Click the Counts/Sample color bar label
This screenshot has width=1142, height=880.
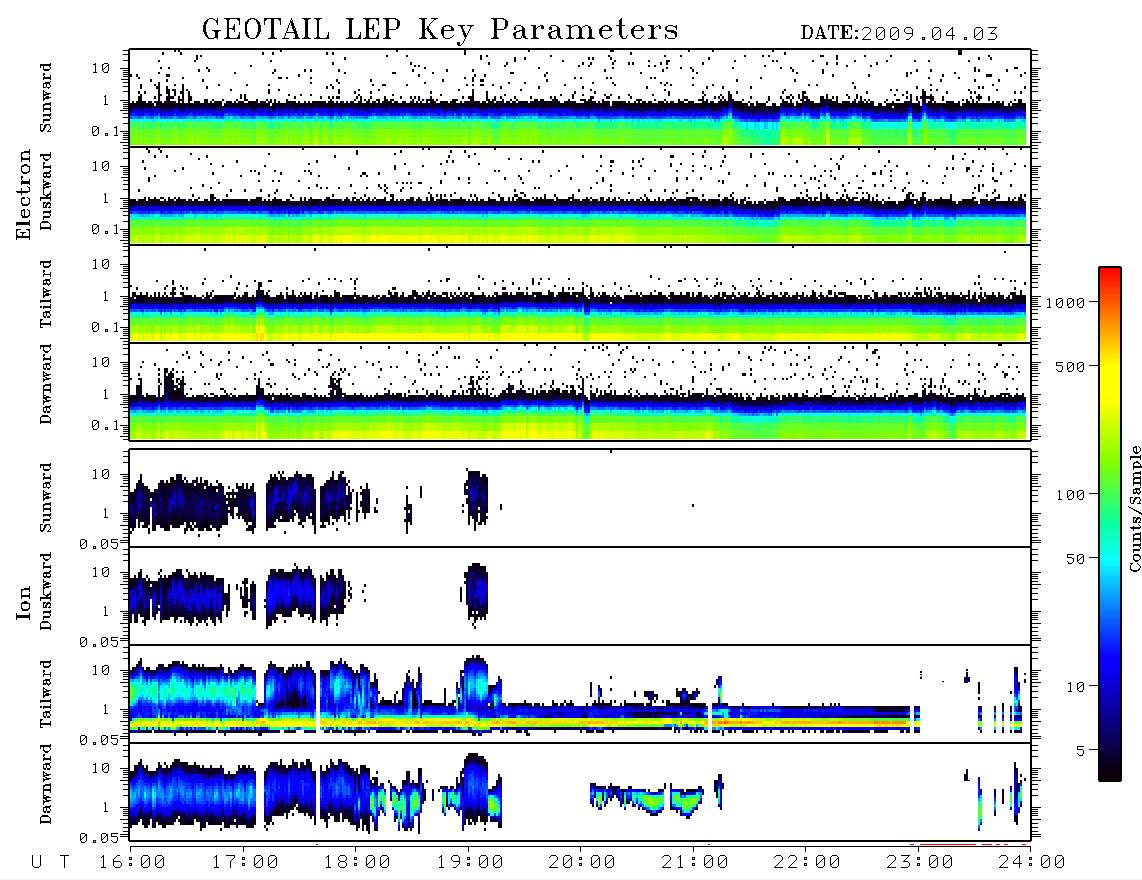[x=1134, y=508]
